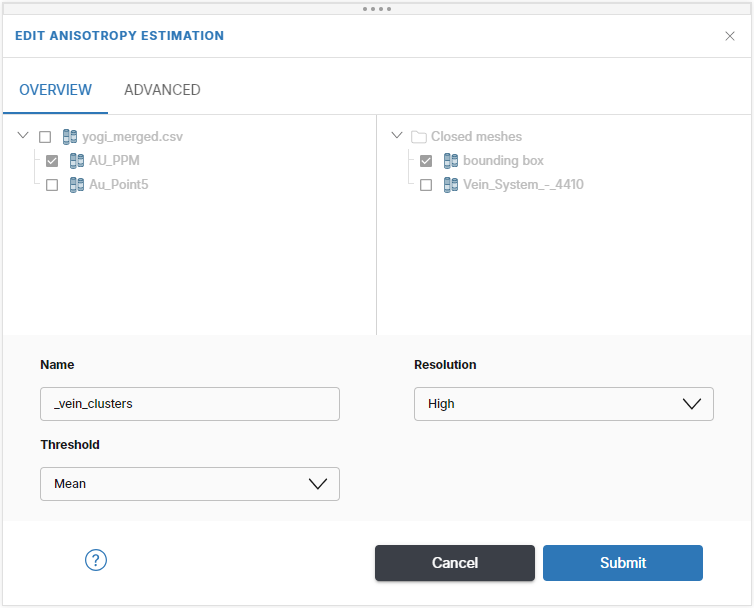Collapse the Closed meshes folder

click(x=397, y=135)
